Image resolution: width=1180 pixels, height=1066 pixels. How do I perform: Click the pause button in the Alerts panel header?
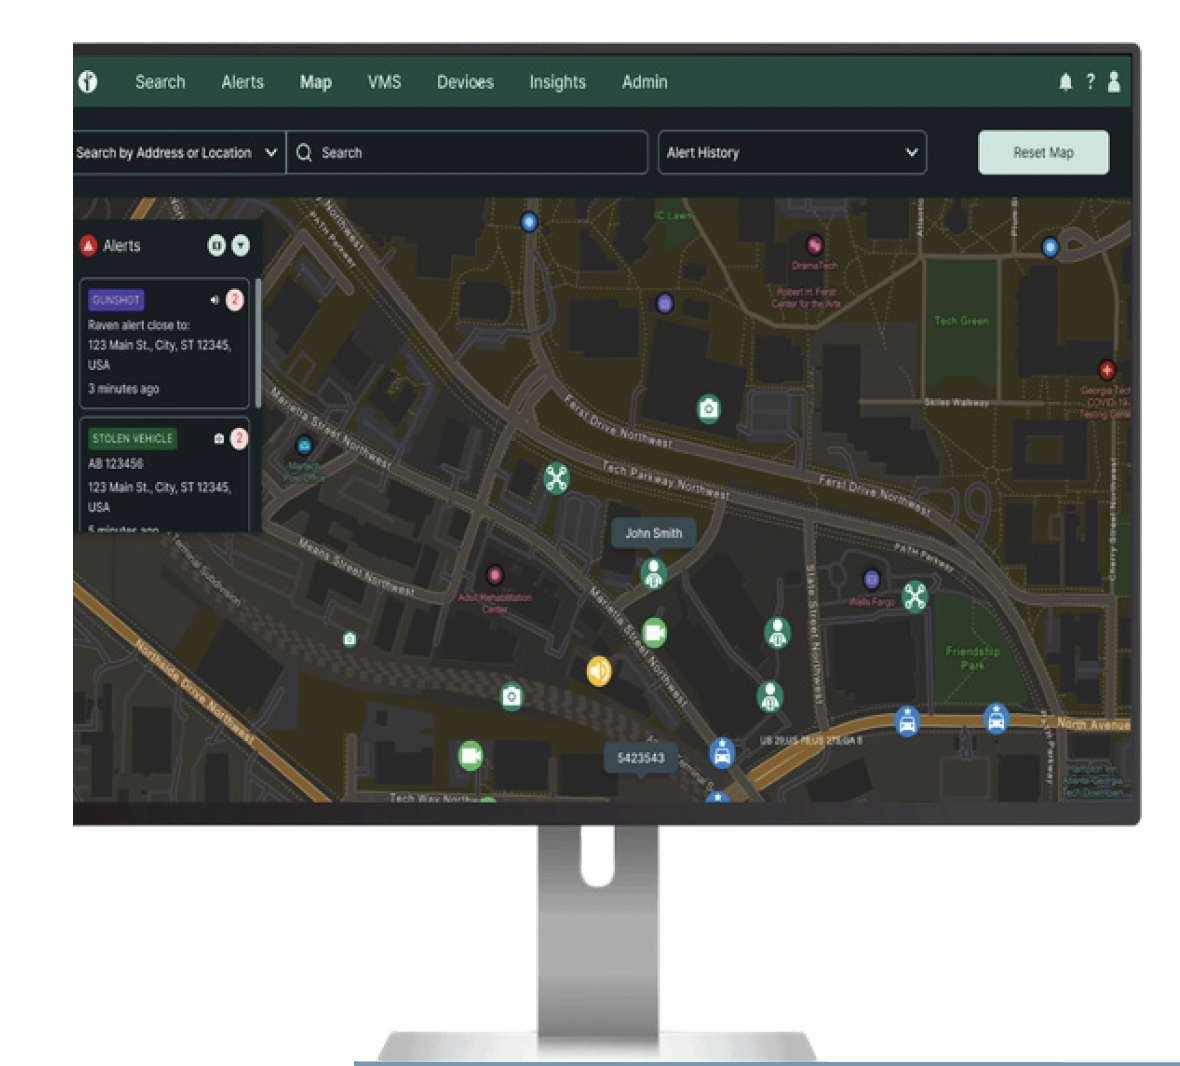(216, 245)
